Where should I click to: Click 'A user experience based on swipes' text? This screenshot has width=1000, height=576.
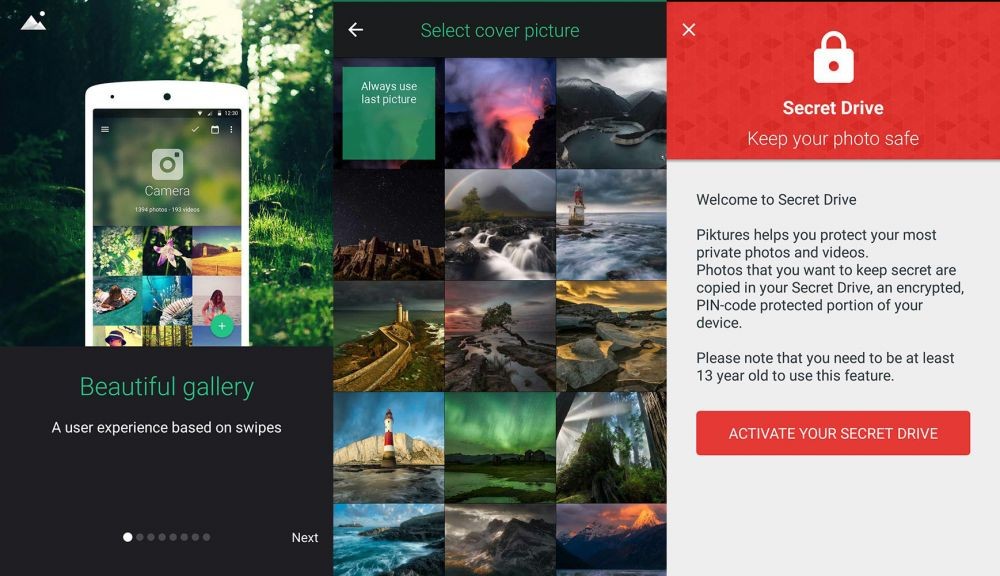click(166, 427)
